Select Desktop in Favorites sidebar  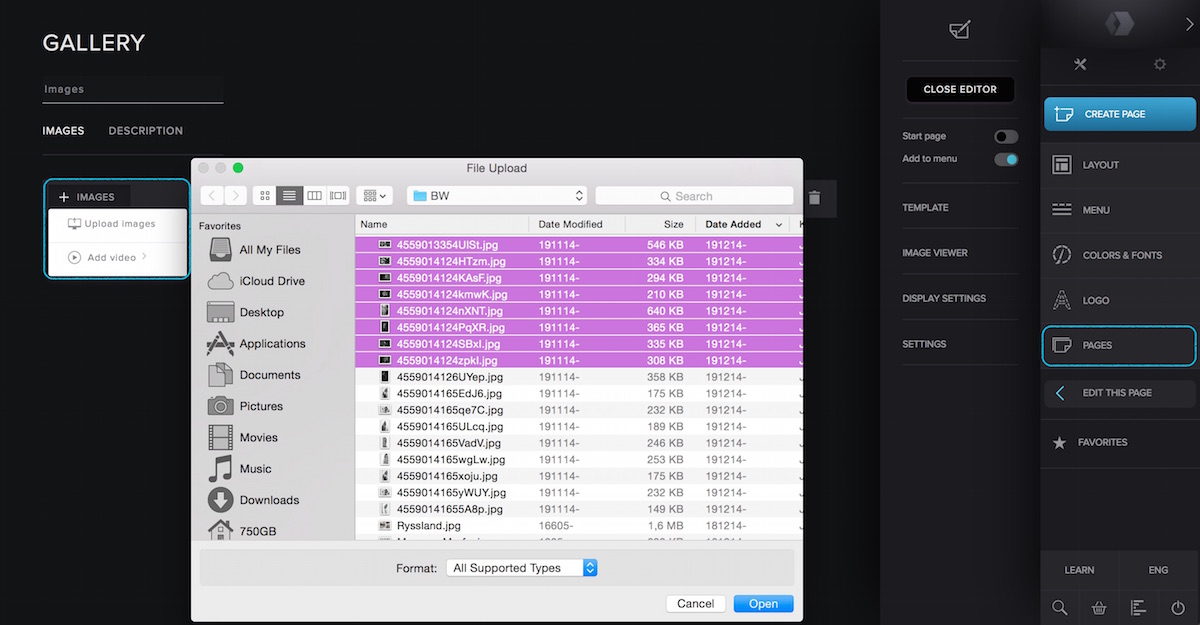(x=261, y=313)
